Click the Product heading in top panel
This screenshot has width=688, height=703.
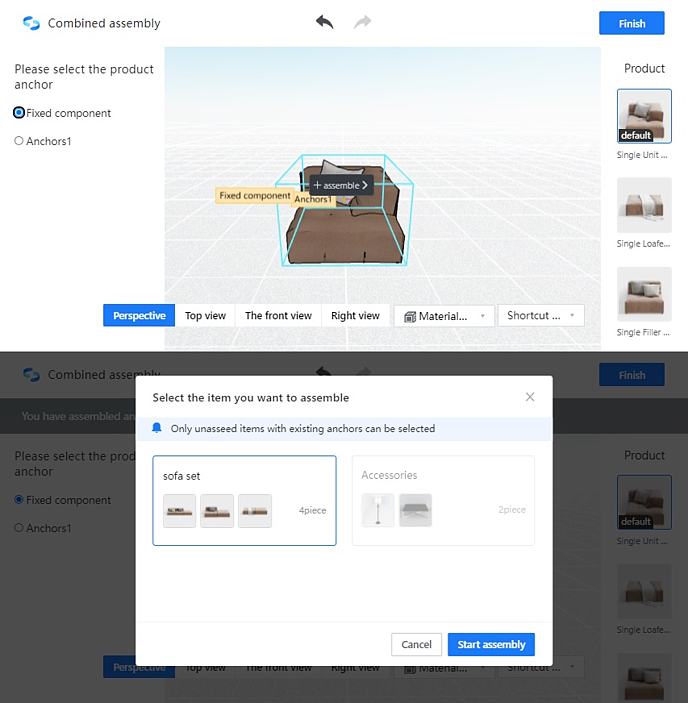[x=644, y=69]
